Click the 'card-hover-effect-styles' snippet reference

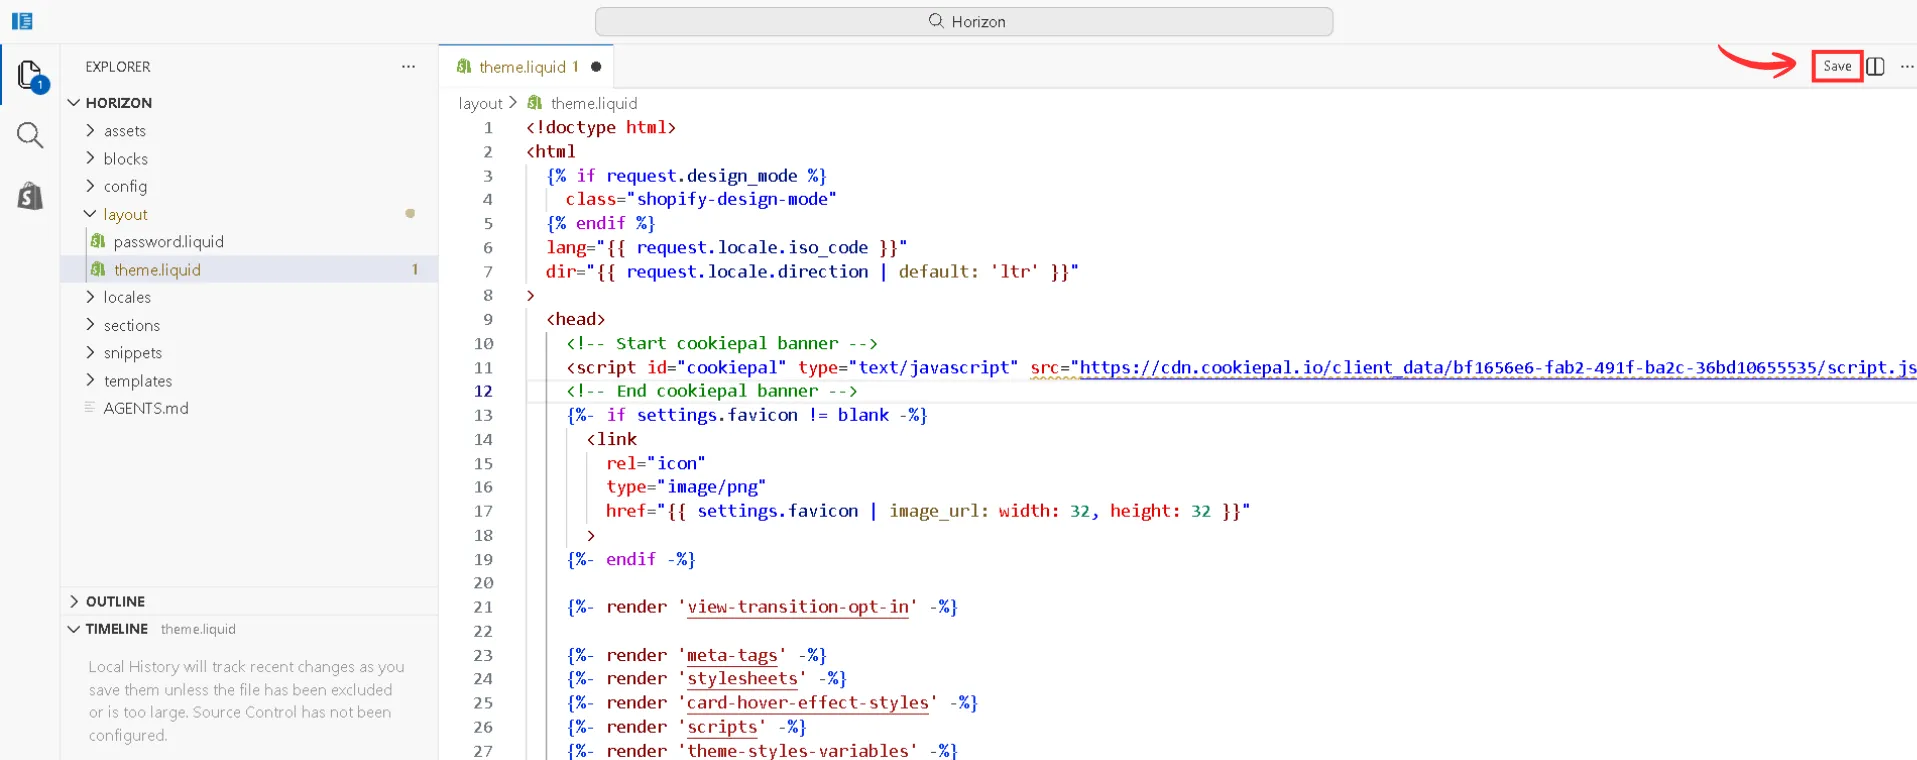pos(807,702)
